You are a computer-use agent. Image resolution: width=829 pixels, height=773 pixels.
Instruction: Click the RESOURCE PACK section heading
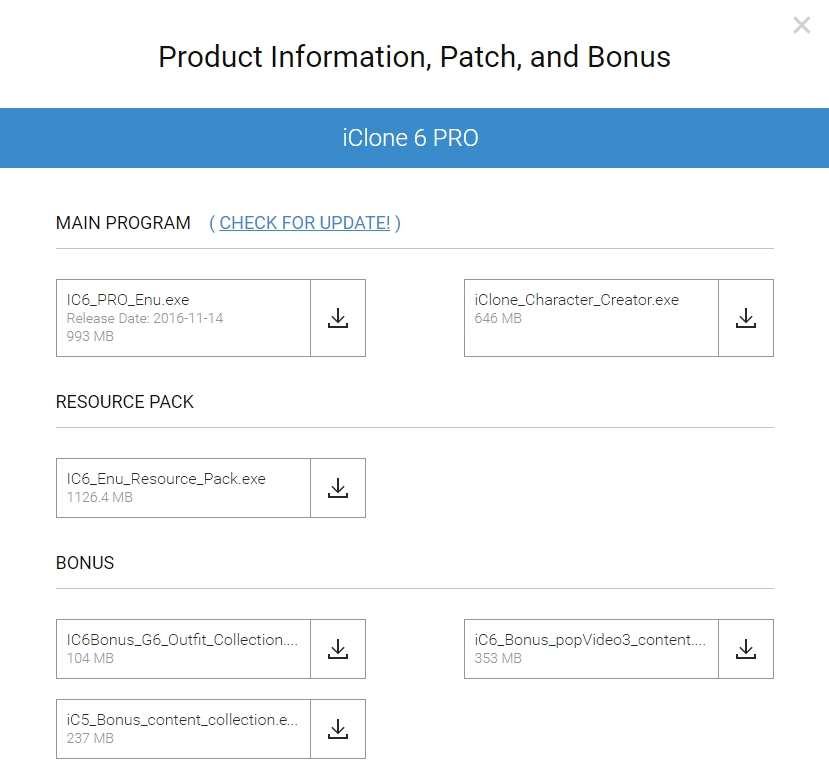pos(125,402)
